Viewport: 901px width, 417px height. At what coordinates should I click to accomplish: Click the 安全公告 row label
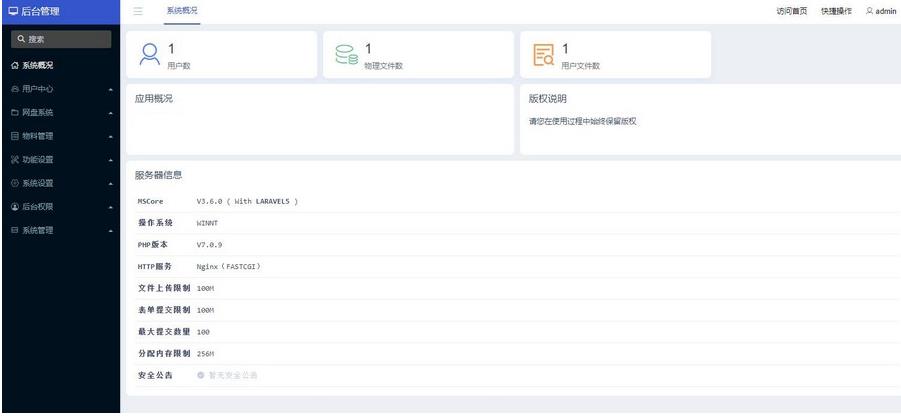(x=155, y=375)
